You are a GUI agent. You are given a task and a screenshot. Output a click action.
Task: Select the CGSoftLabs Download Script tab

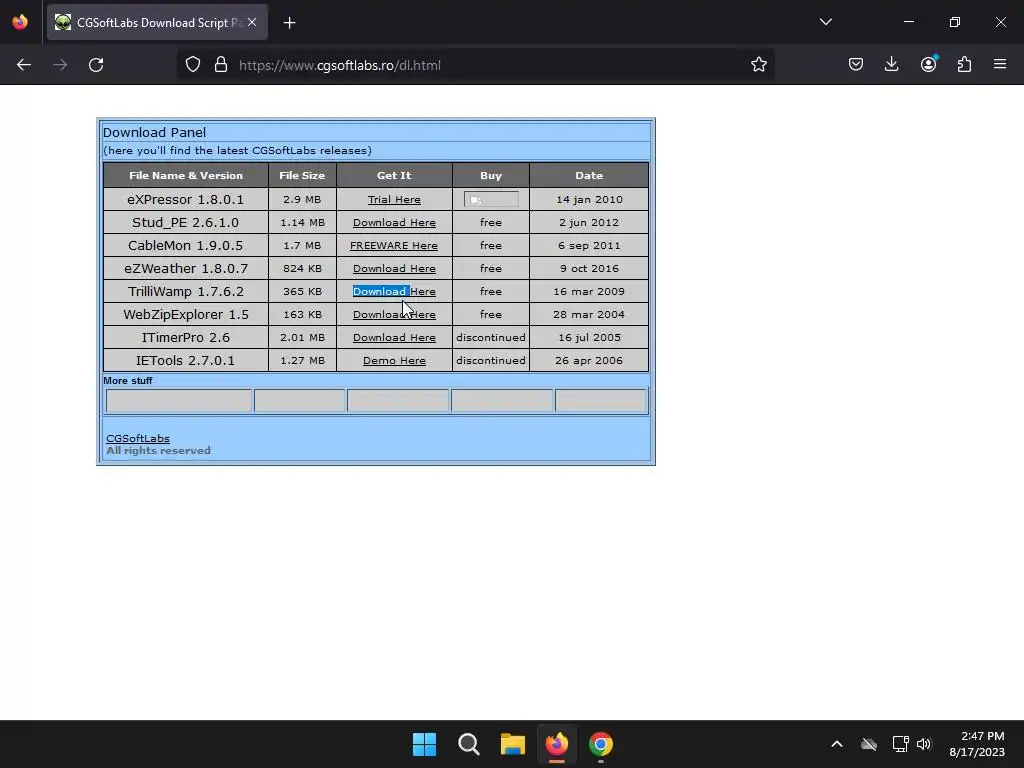[157, 22]
